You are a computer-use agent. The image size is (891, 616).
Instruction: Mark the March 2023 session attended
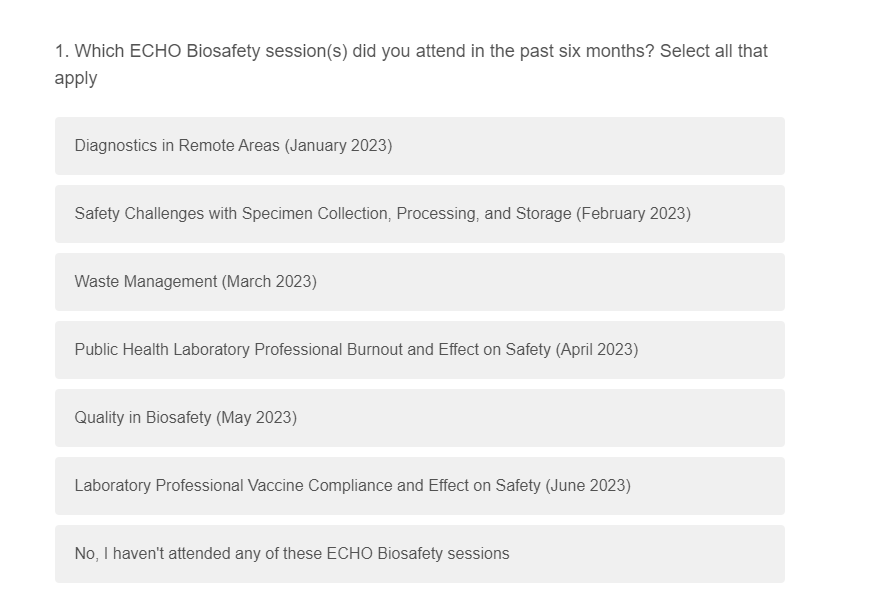[195, 282]
